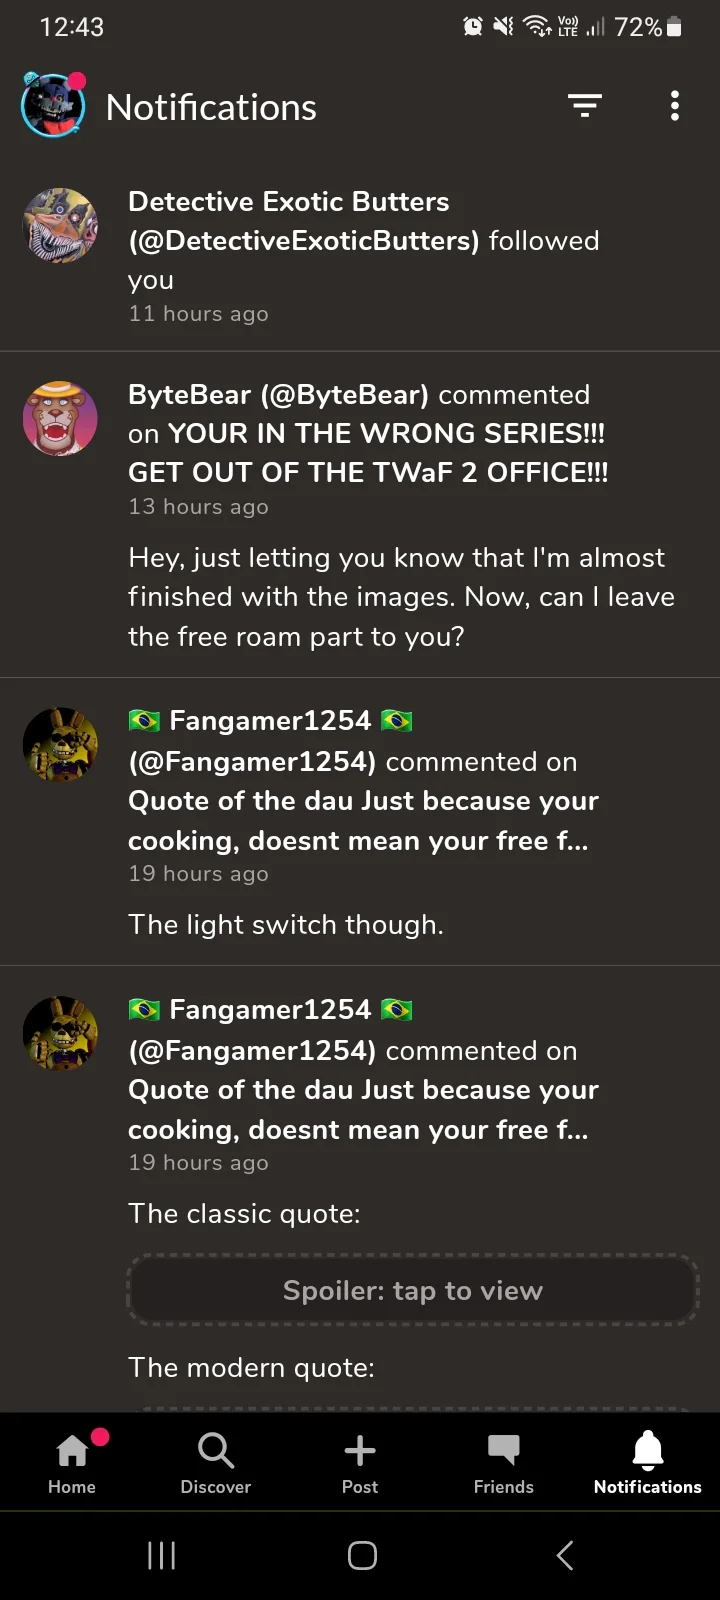
Task: Open Detective Exotic Butters followed you notification
Action: click(364, 241)
